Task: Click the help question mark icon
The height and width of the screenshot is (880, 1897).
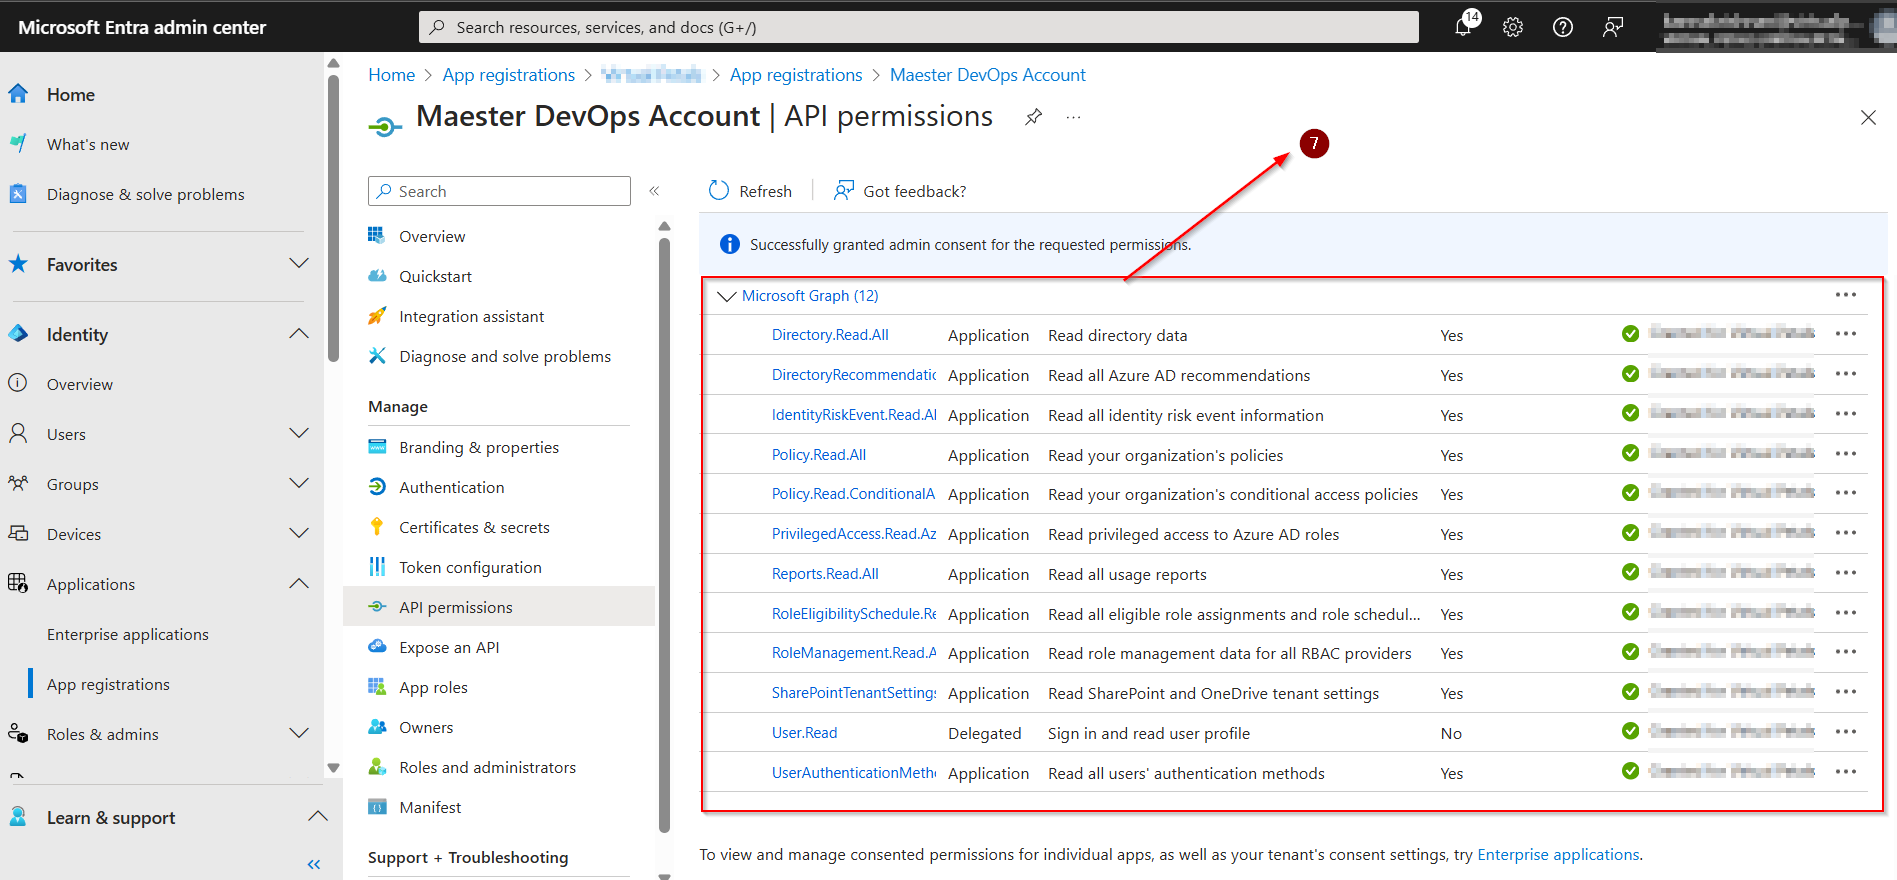Action: click(x=1563, y=27)
